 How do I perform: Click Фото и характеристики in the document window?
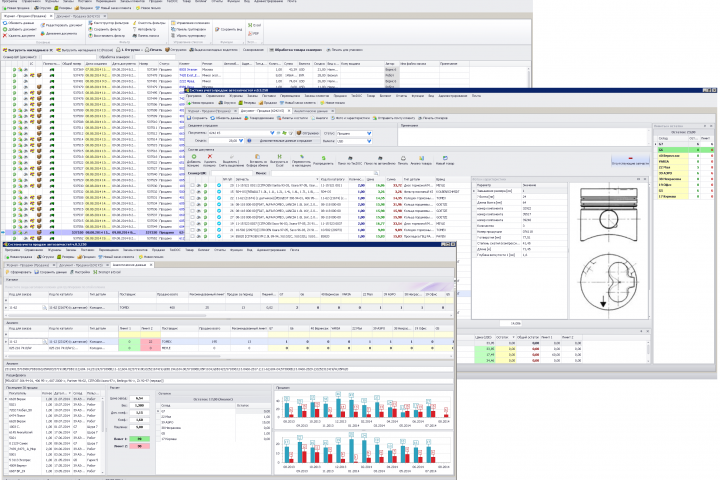click(352, 118)
